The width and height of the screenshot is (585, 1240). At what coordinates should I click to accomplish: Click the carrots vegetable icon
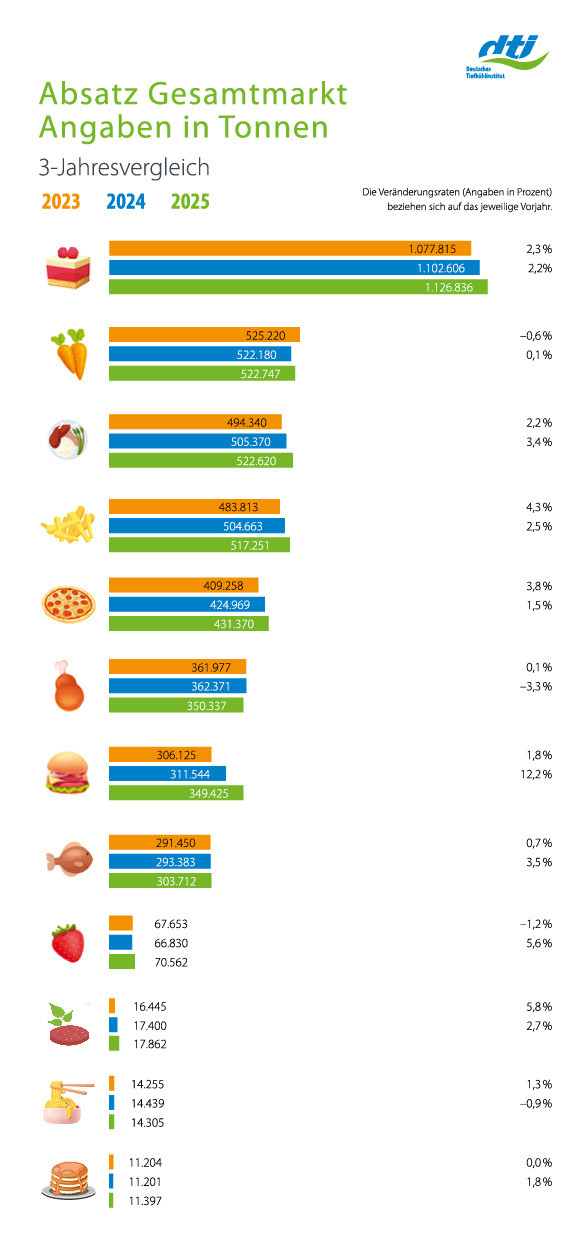click(70, 354)
